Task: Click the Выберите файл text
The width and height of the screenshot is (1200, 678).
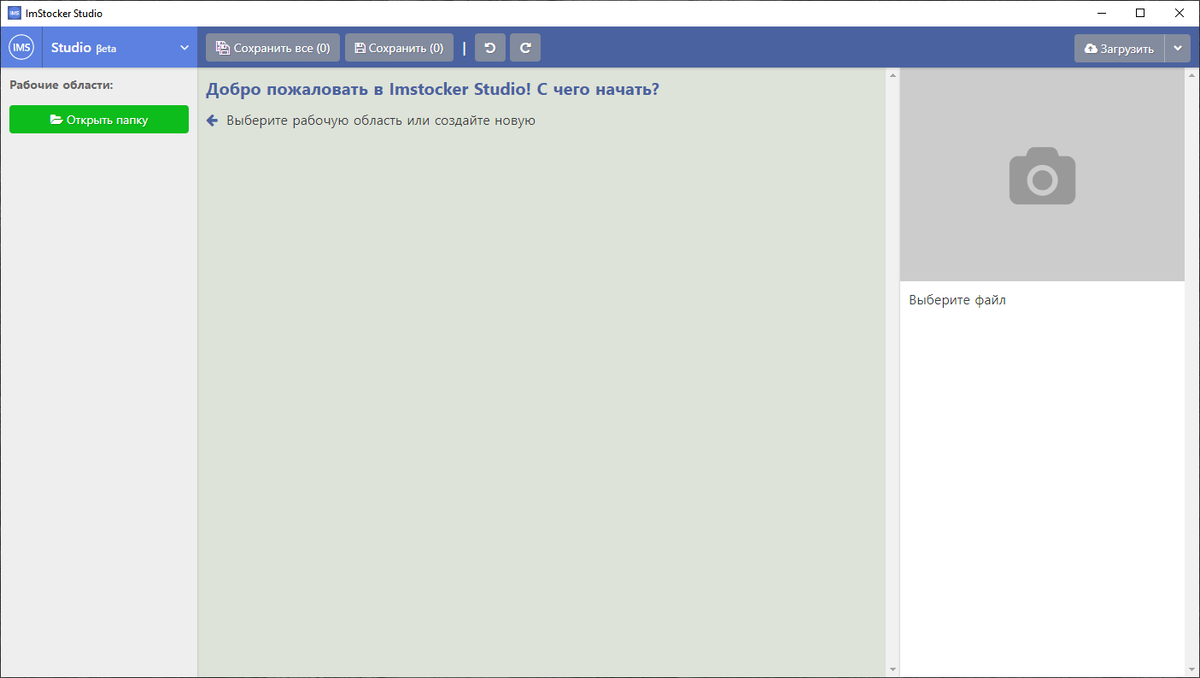Action: point(957,300)
